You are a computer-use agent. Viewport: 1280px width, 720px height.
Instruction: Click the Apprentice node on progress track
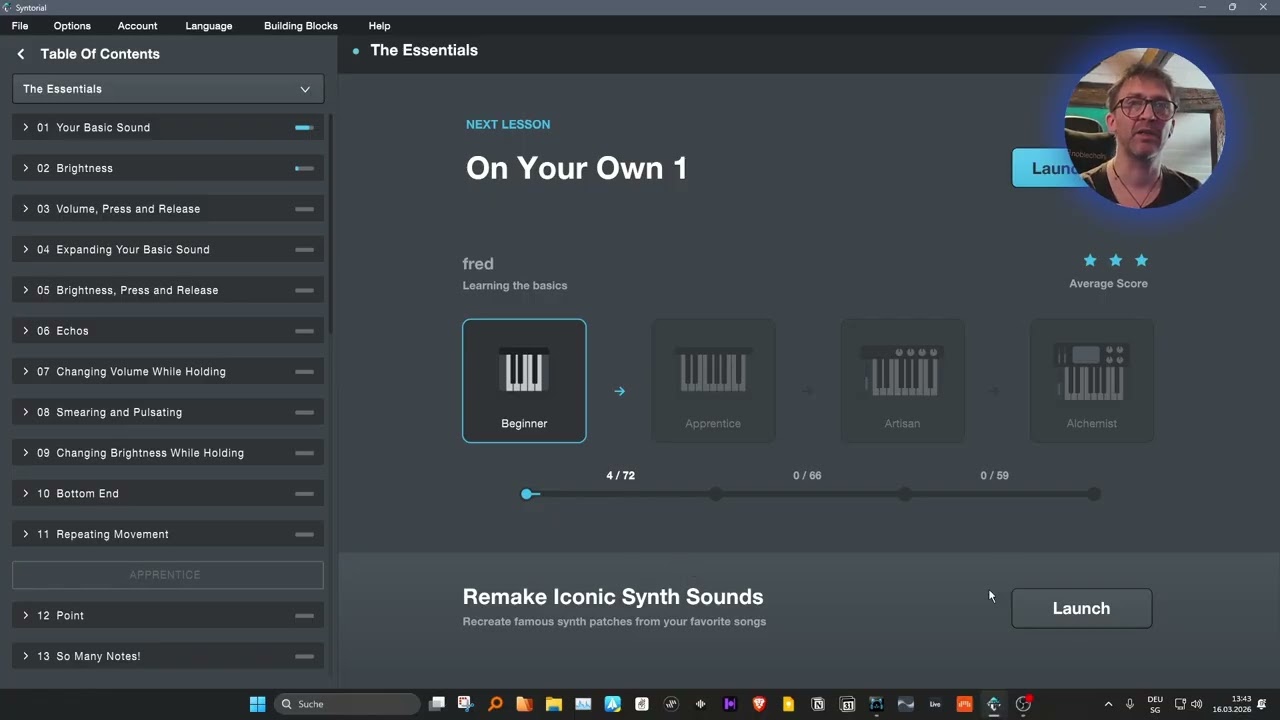(716, 494)
